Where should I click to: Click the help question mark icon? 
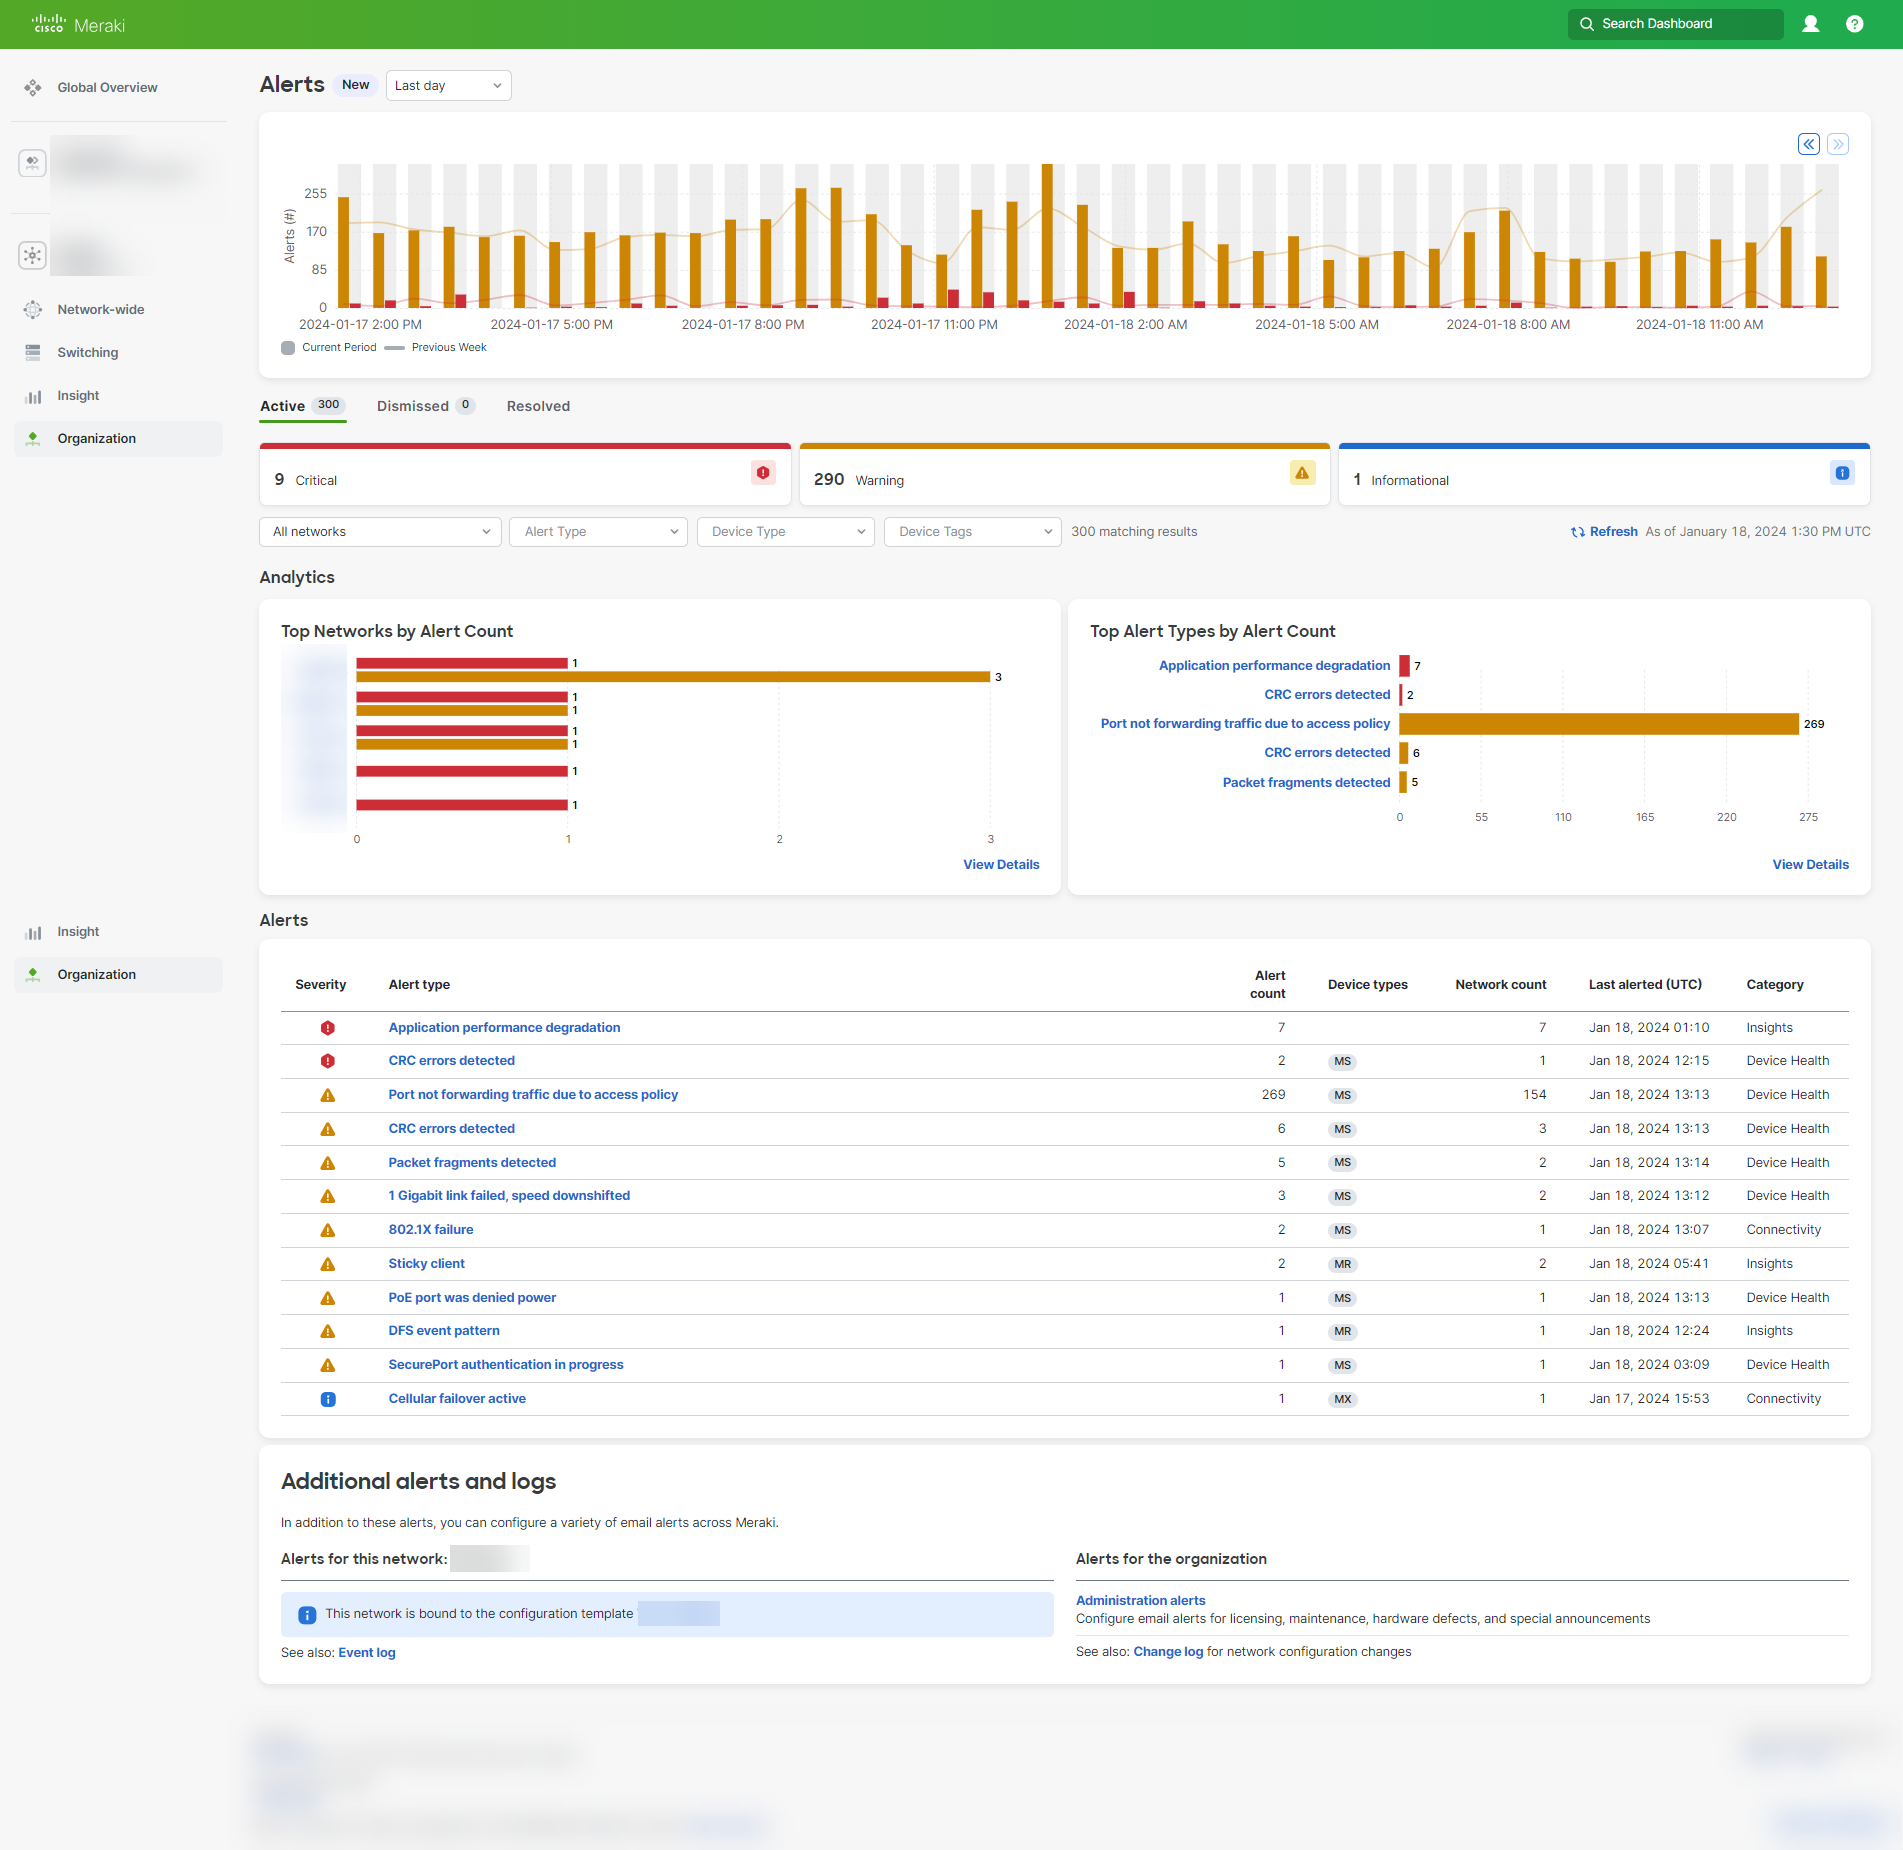pyautogui.click(x=1854, y=24)
